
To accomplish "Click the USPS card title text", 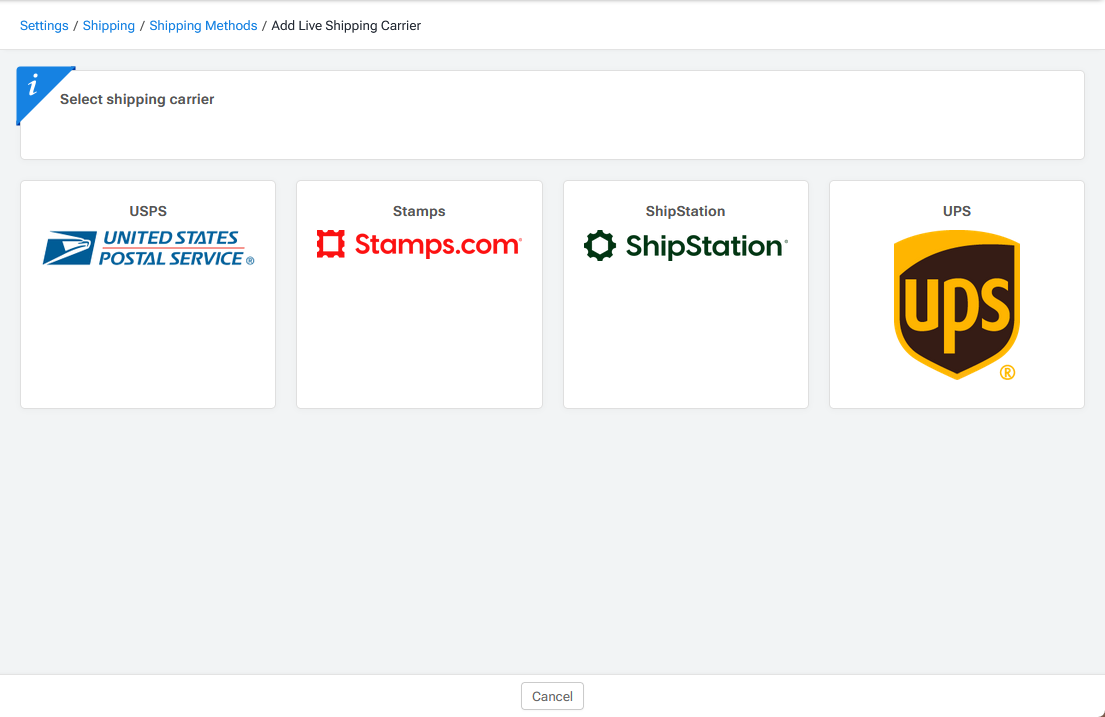I will [148, 211].
